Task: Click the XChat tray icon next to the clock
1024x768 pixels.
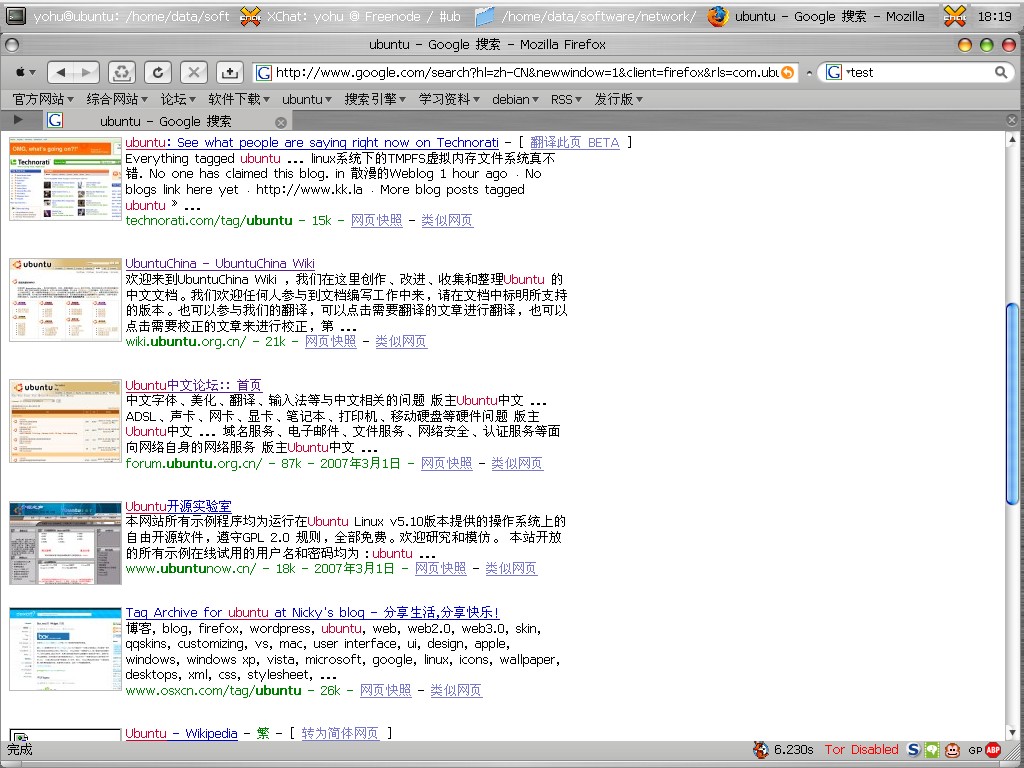Action: click(x=955, y=16)
